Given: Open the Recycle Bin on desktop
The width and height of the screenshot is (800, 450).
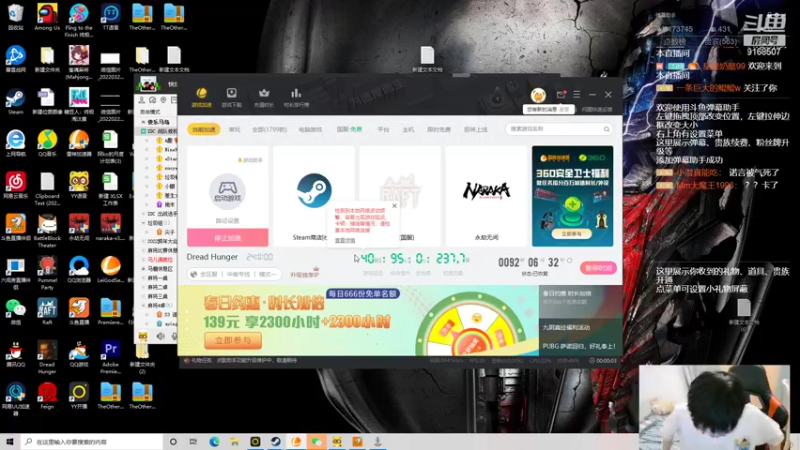Looking at the screenshot, I should (15, 17).
